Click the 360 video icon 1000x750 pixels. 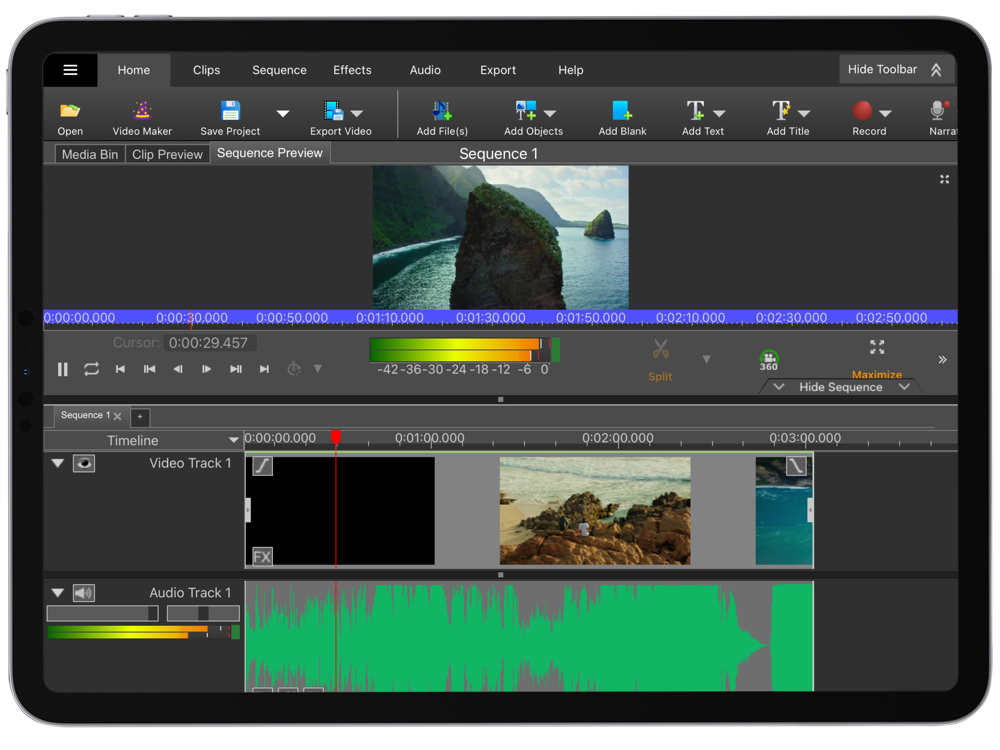point(768,361)
